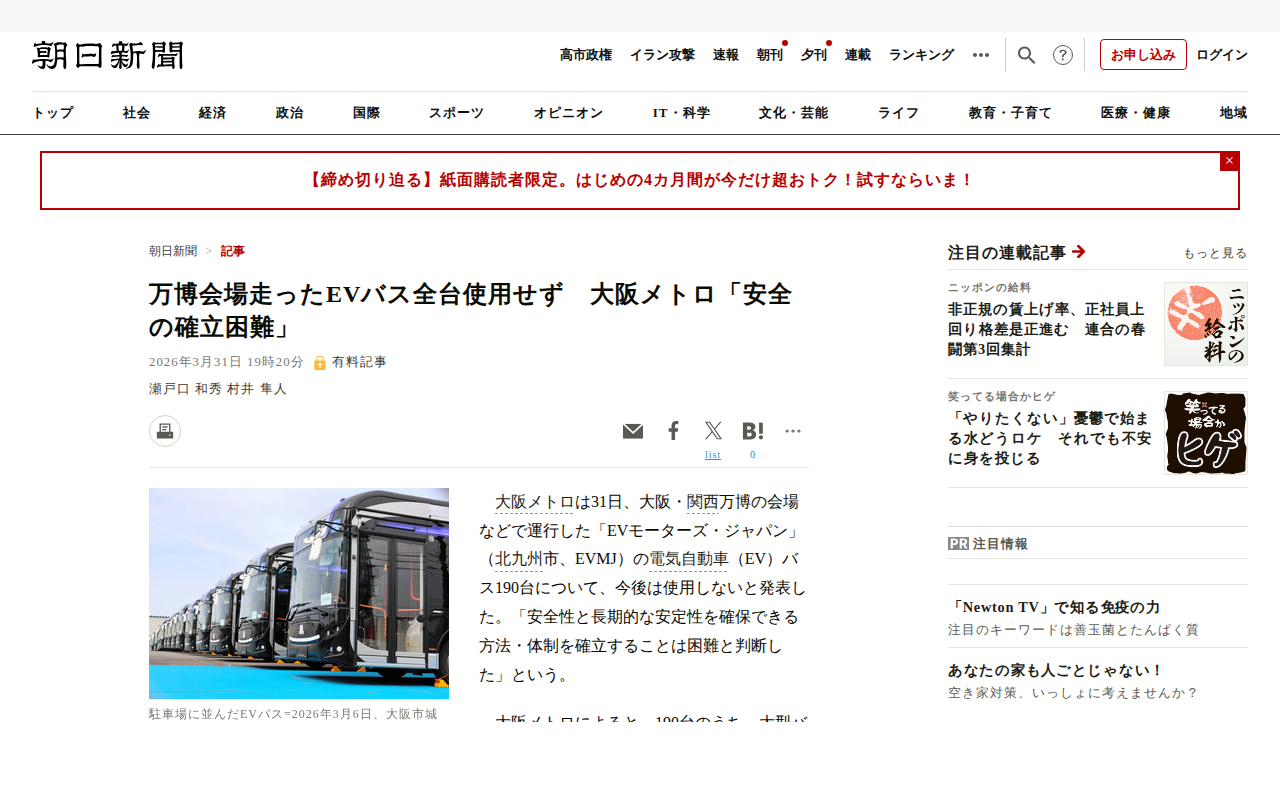Open the 「やりたくない」憂鬱 article headline

1049,438
